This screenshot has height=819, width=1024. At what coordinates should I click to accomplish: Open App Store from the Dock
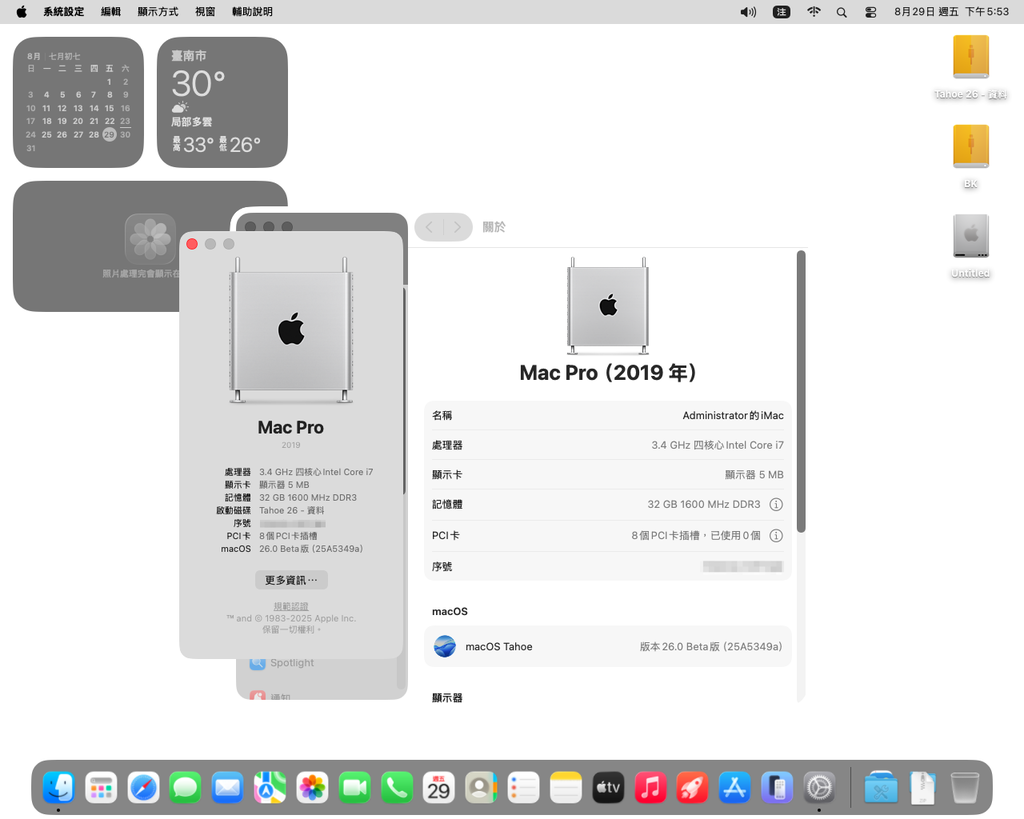click(x=735, y=787)
